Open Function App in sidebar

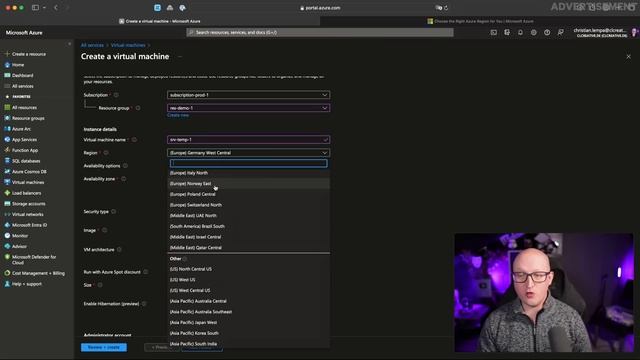(x=21, y=150)
